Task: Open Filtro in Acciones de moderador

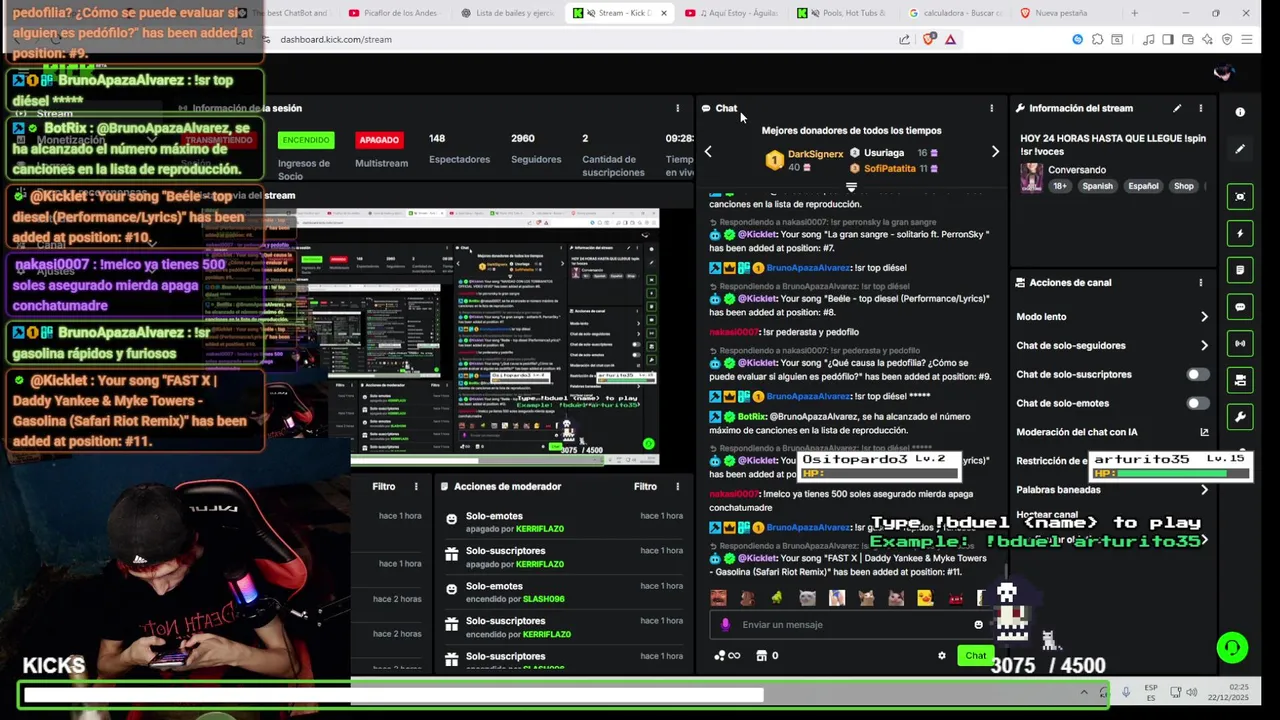Action: (645, 487)
